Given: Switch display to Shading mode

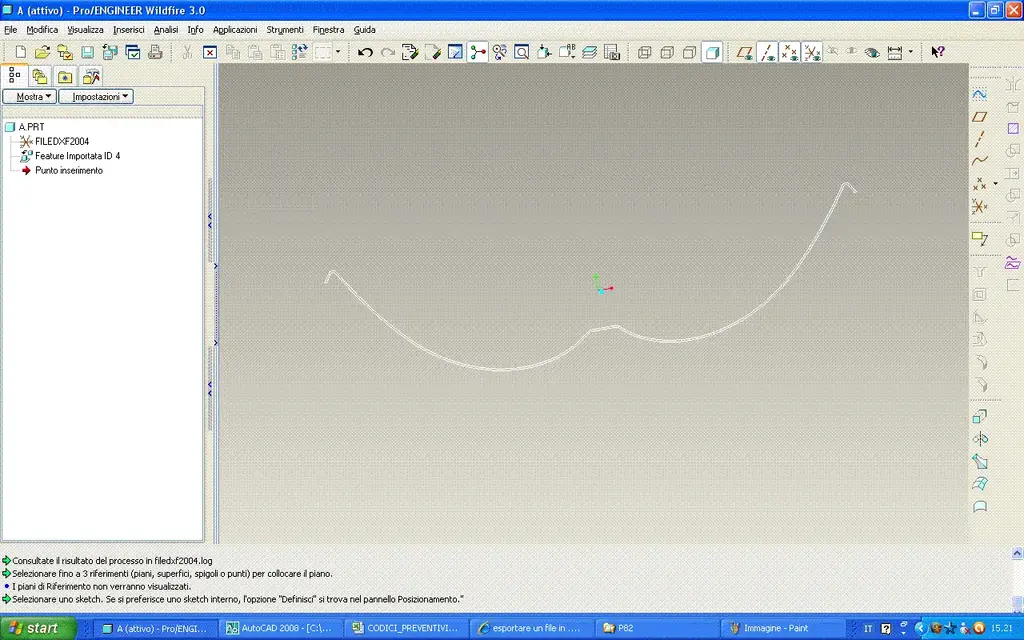Looking at the screenshot, I should pyautogui.click(x=712, y=52).
